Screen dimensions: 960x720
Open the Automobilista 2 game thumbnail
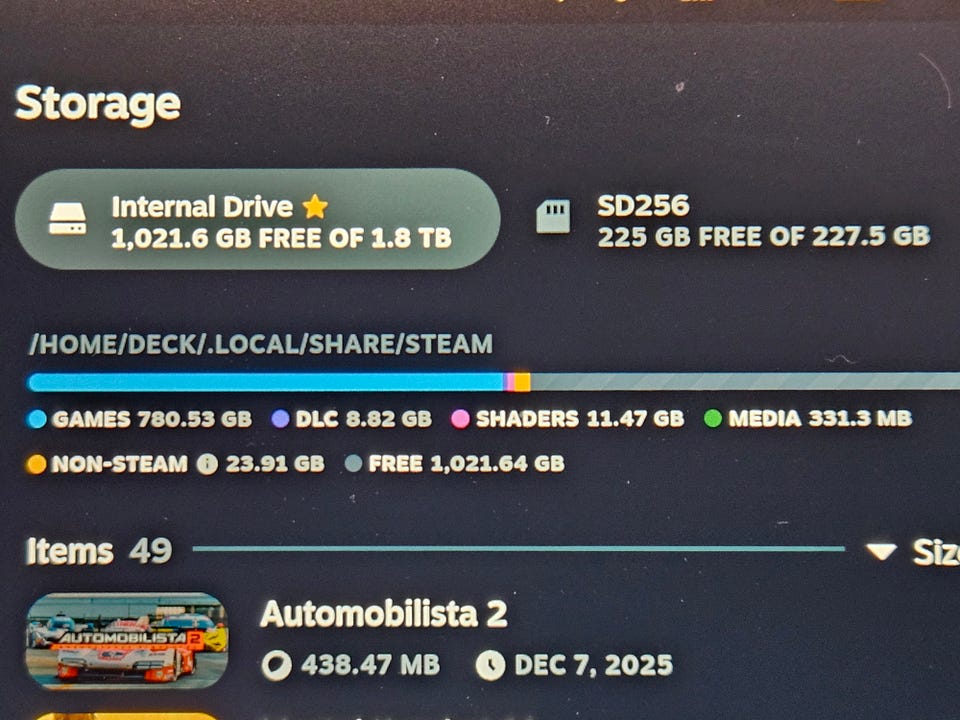127,640
